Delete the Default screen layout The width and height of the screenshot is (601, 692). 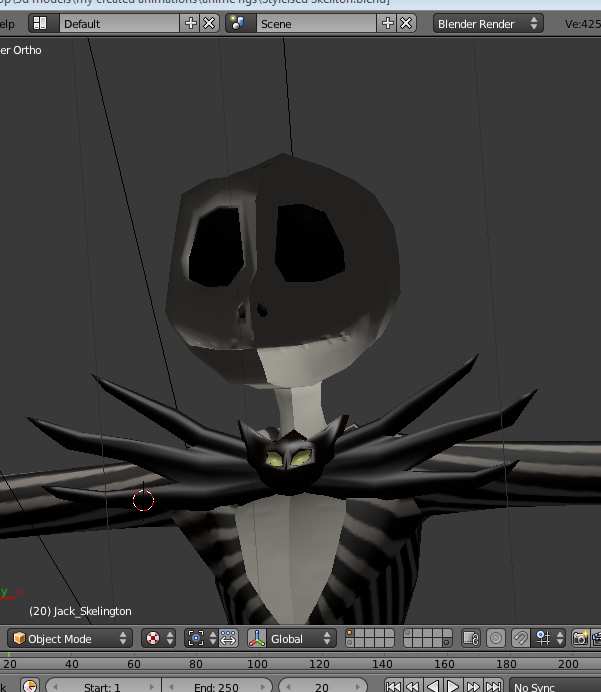click(210, 23)
